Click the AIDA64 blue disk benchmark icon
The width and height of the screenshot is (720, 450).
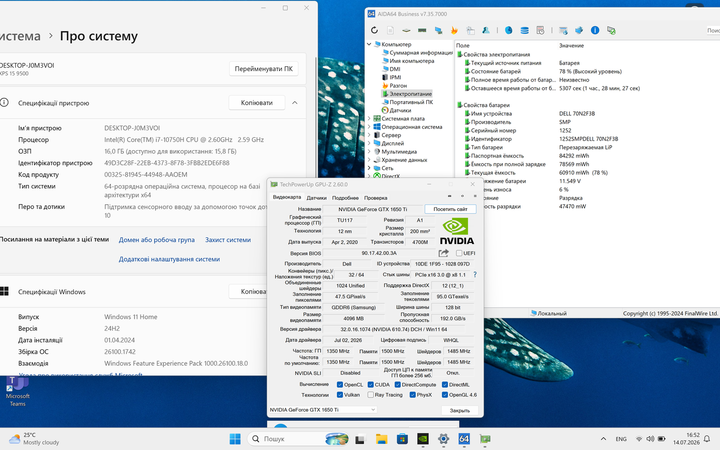(x=508, y=30)
